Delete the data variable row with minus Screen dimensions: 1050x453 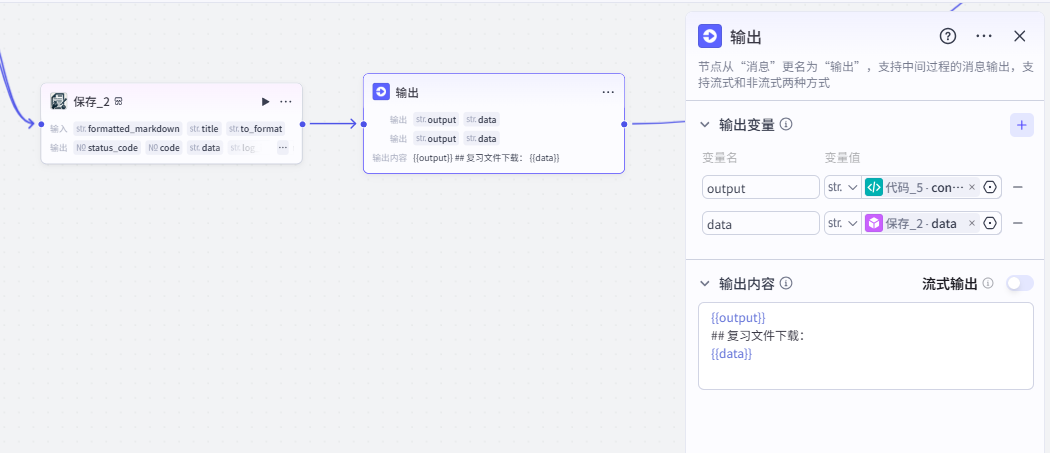coord(1018,224)
